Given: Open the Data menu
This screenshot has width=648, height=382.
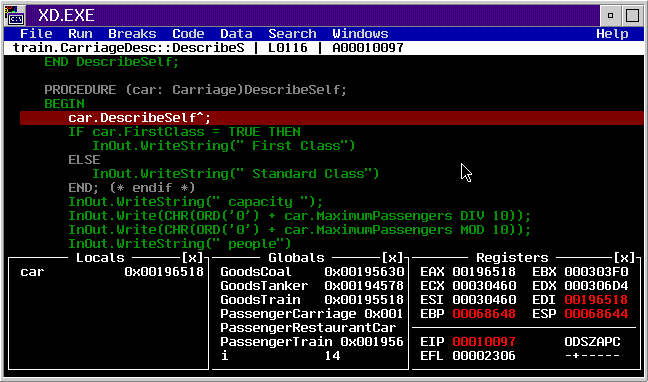Looking at the screenshot, I should pos(236,34).
